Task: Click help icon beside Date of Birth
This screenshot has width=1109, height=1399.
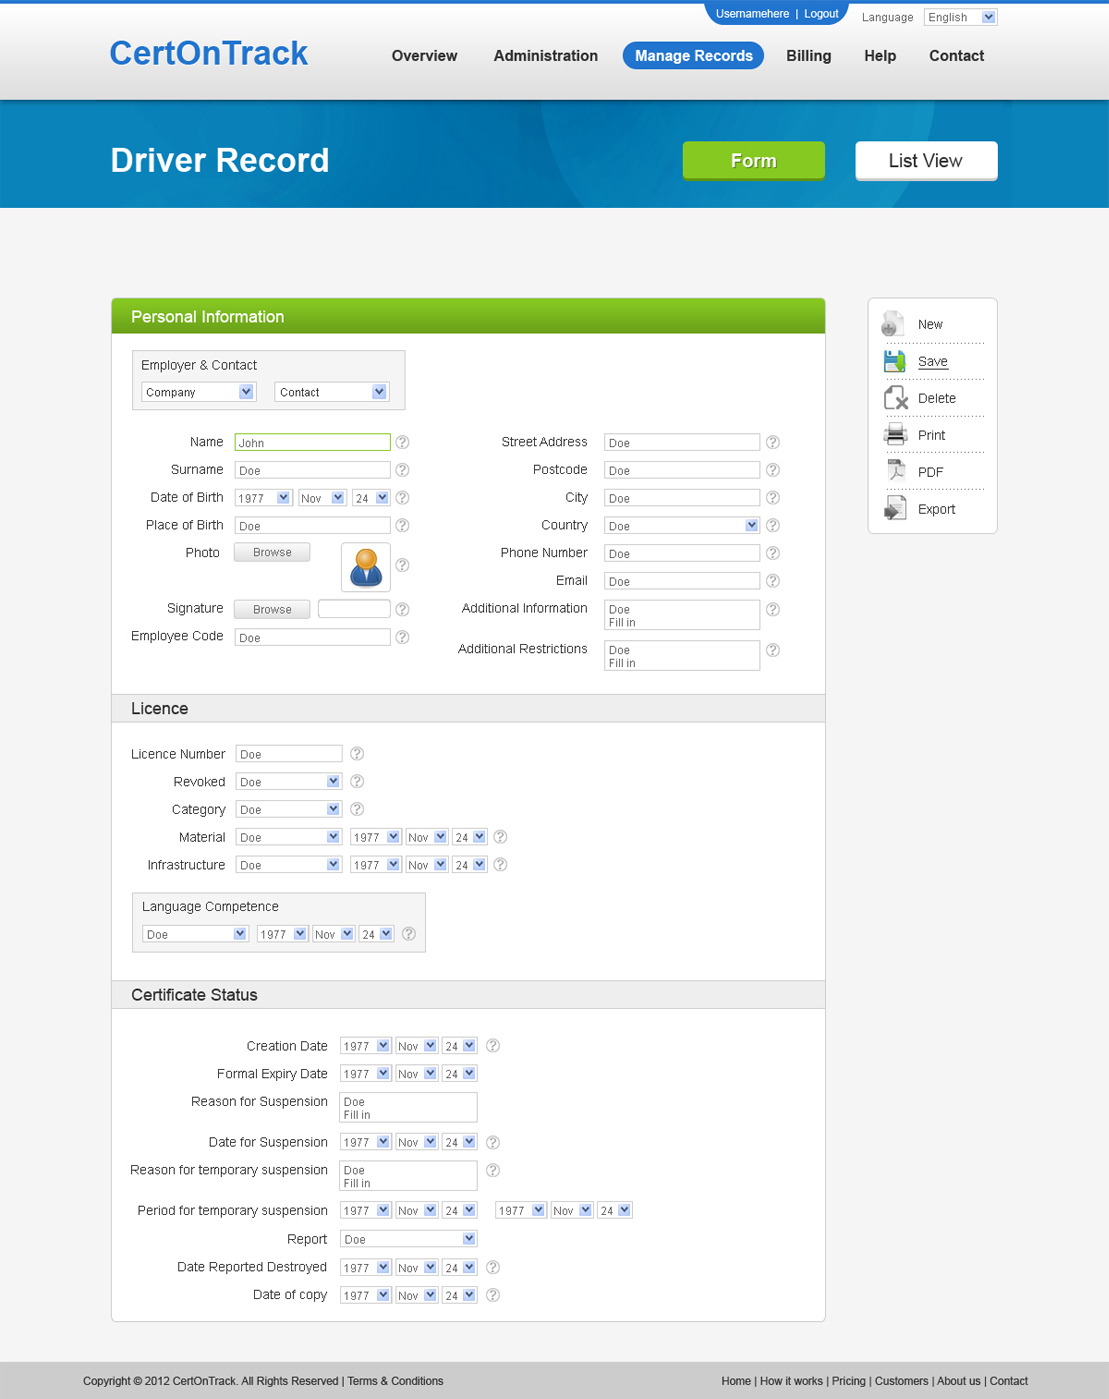Action: coord(402,497)
